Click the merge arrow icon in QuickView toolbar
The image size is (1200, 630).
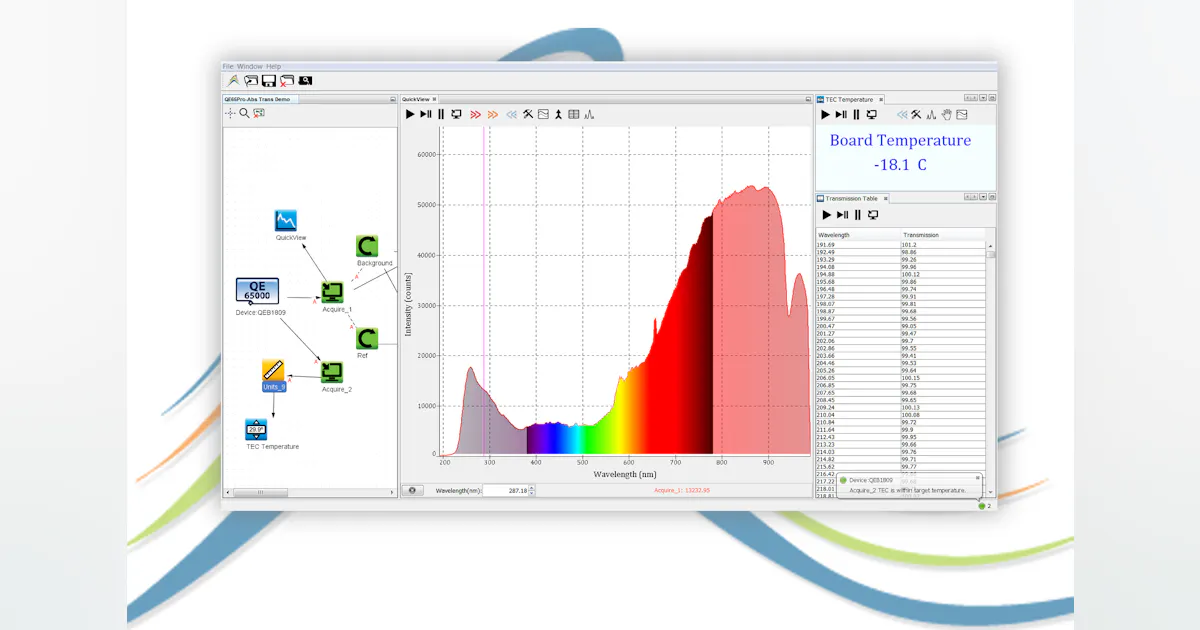558,114
